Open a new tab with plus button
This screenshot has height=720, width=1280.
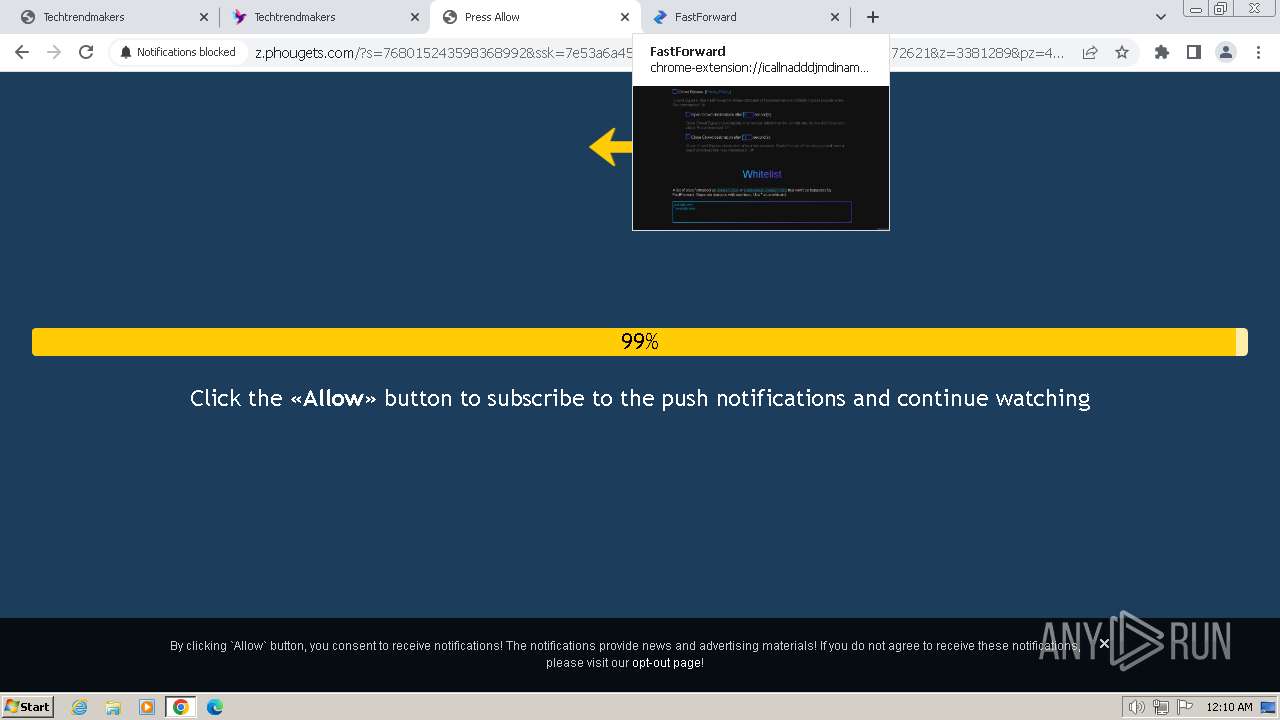coord(872,17)
